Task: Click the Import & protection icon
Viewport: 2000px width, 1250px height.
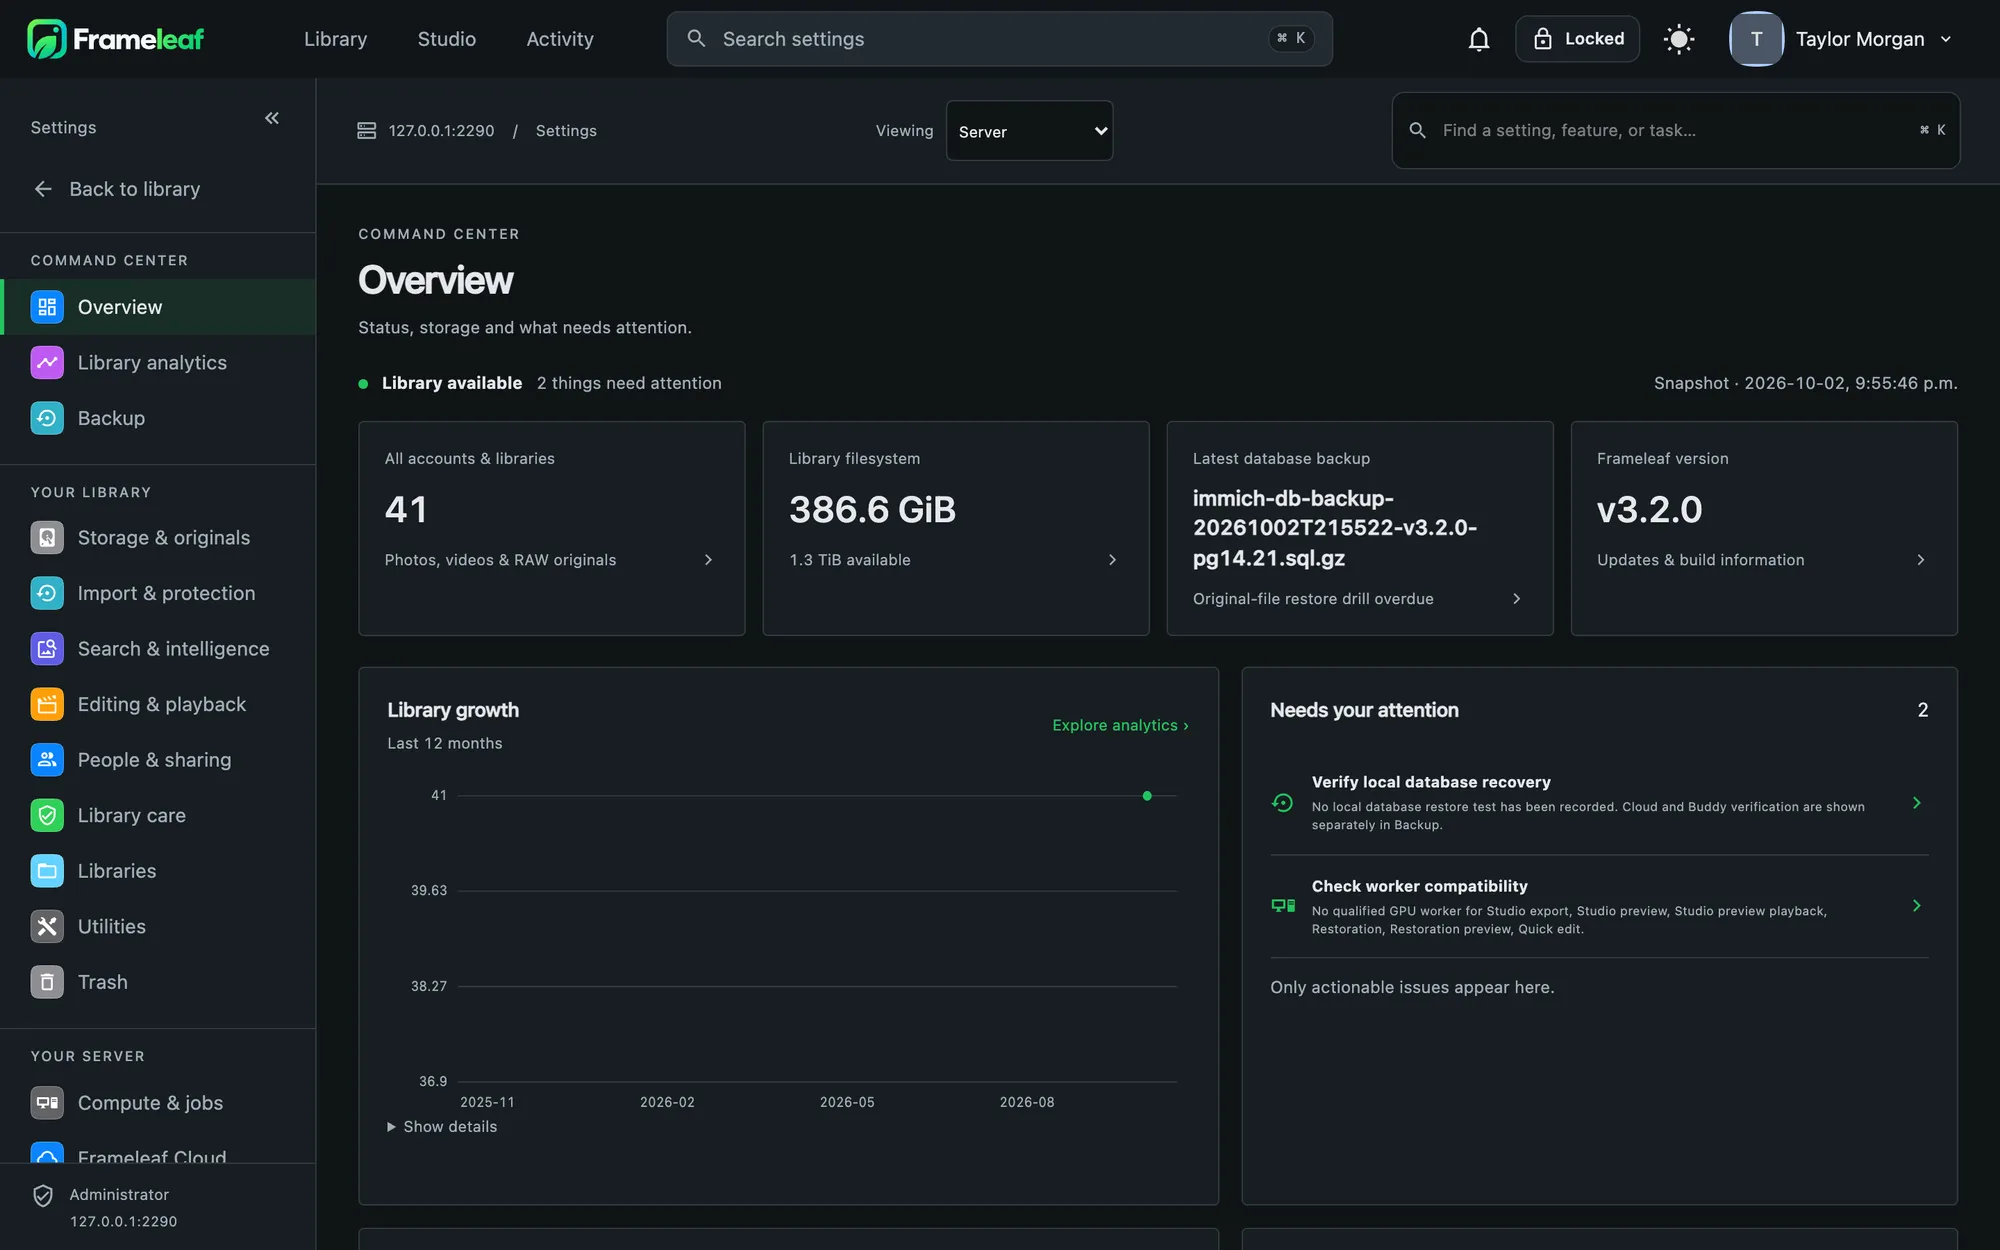Action: (x=47, y=593)
